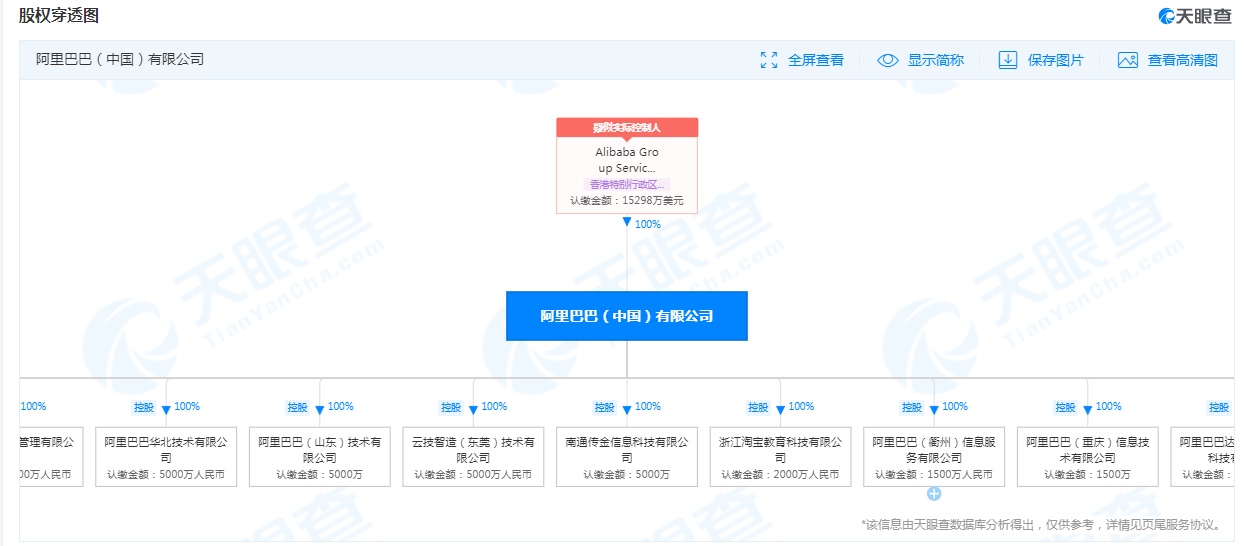1244x546 pixels.
Task: Open the Alibaba Group Services shareholder card
Action: (x=627, y=166)
